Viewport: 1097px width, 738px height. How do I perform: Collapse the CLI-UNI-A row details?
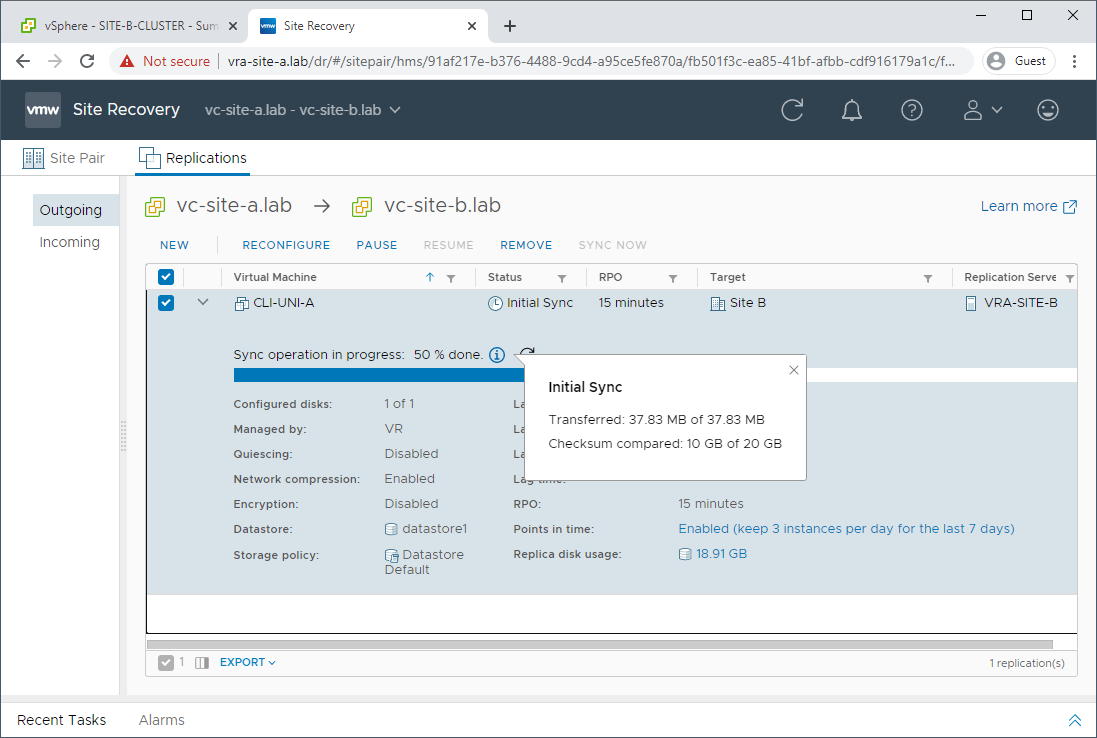coord(203,302)
